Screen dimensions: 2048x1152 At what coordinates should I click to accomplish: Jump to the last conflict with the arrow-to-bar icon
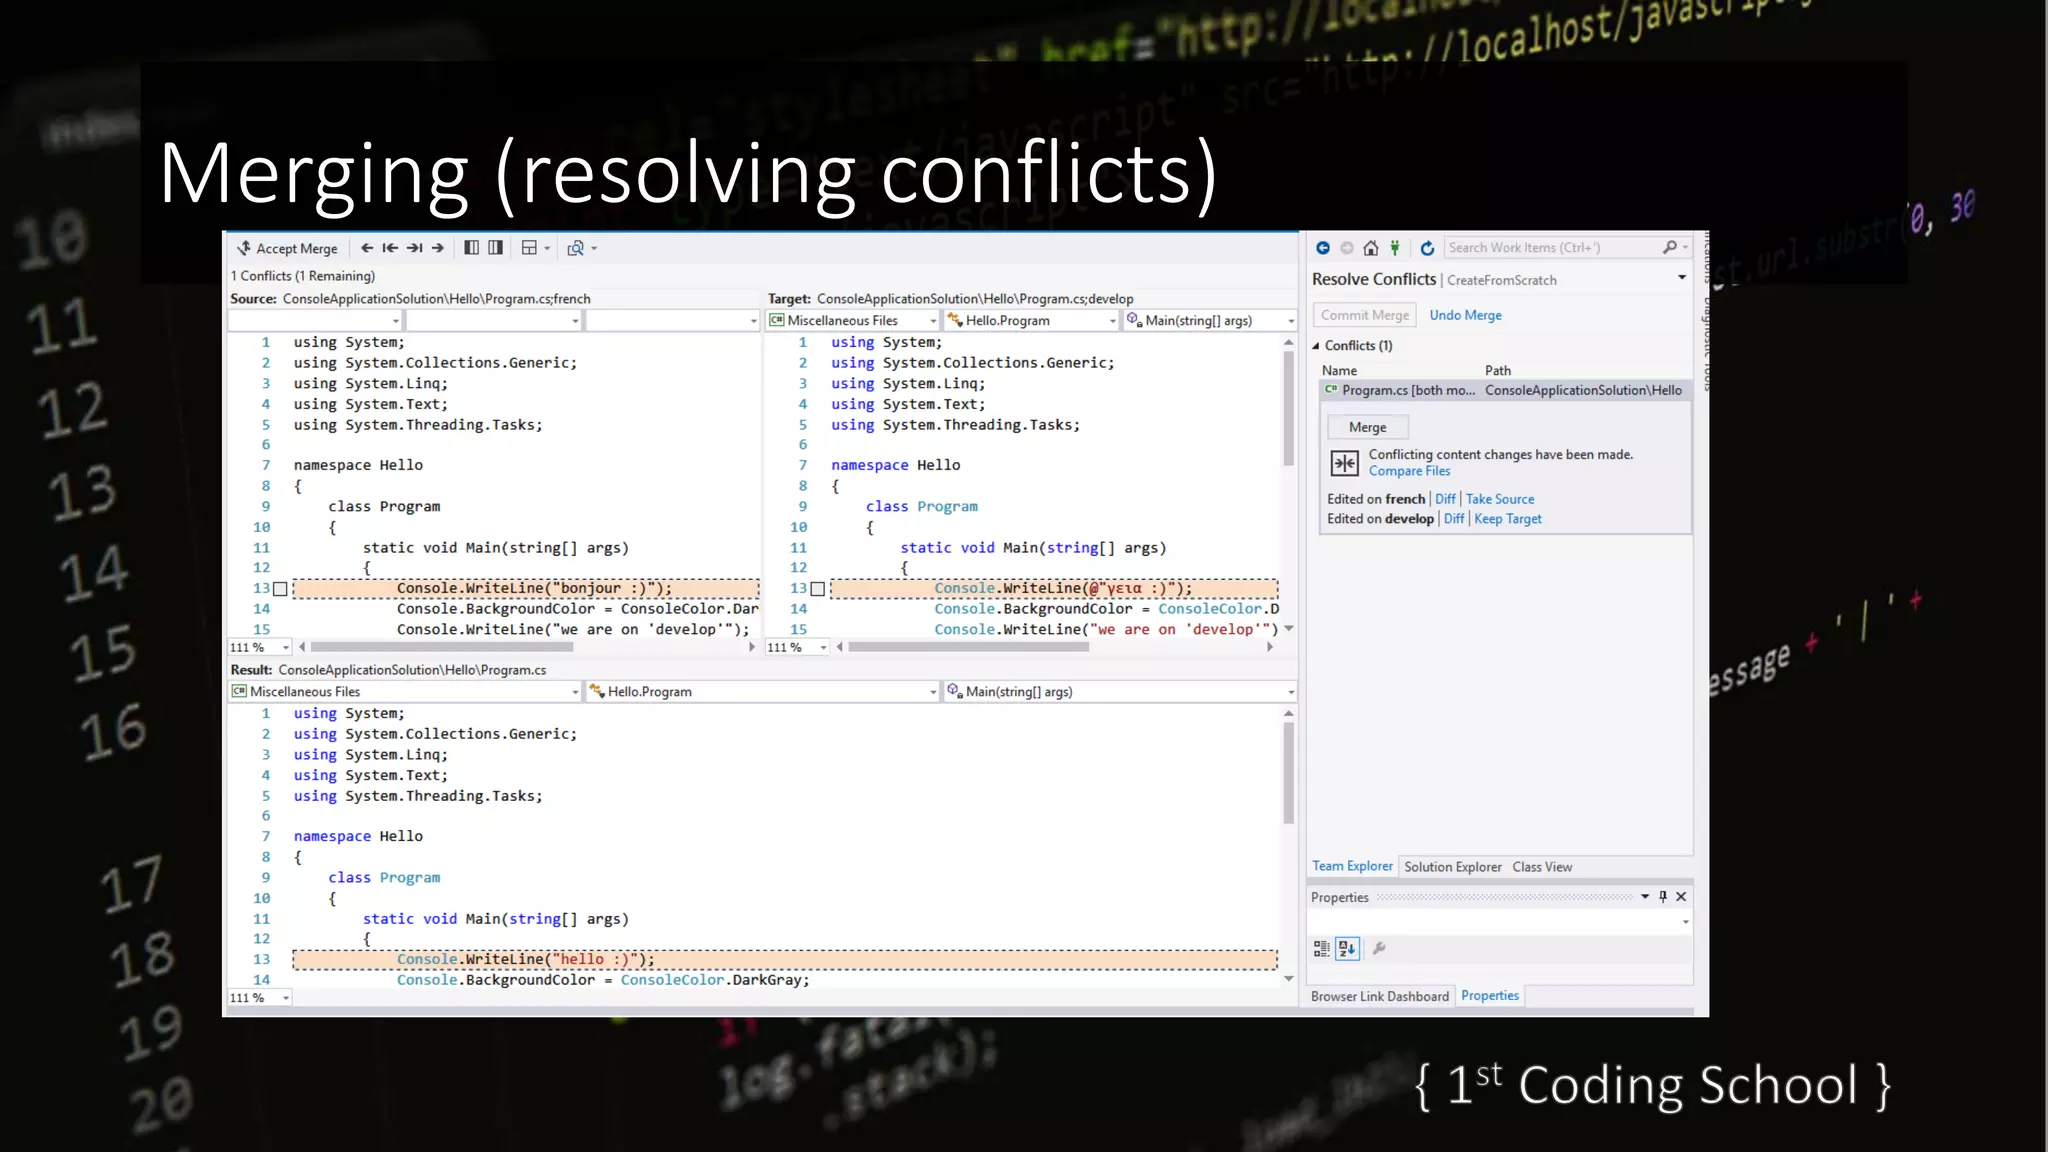414,248
